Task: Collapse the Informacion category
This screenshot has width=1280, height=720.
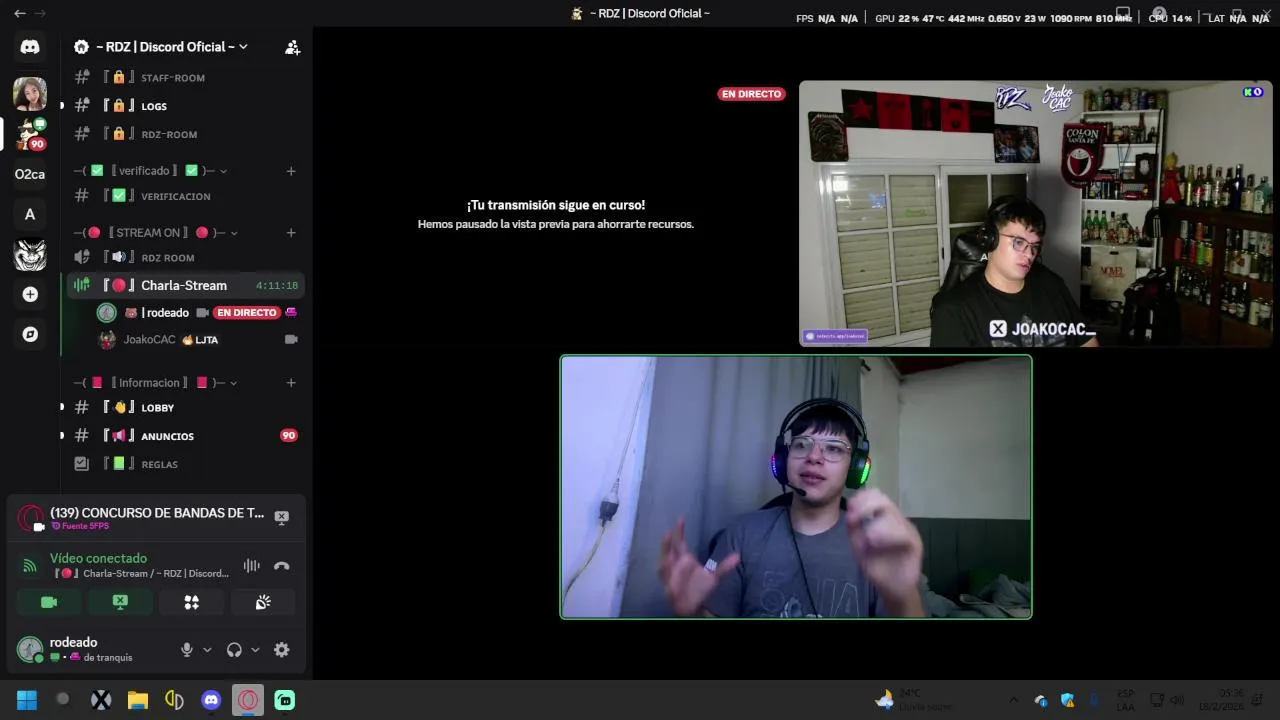Action: pos(156,383)
